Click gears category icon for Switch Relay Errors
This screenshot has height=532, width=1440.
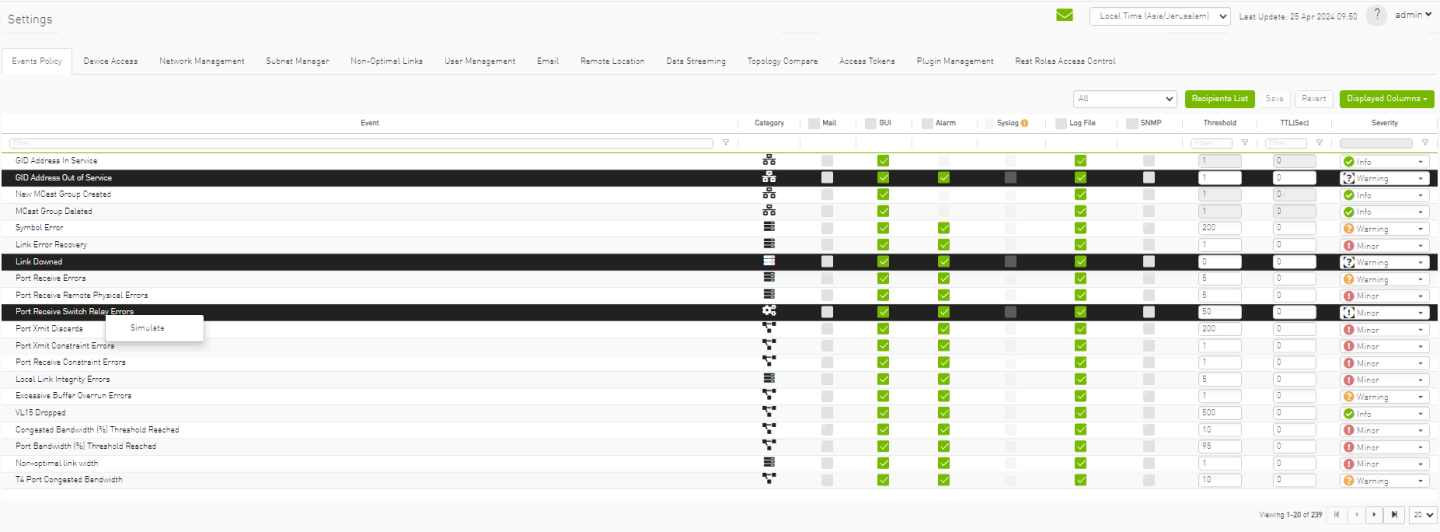point(769,311)
